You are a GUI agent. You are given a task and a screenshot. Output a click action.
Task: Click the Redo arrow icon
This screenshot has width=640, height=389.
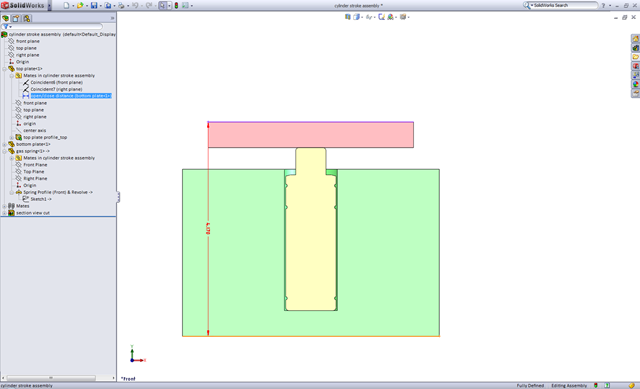(x=149, y=5)
